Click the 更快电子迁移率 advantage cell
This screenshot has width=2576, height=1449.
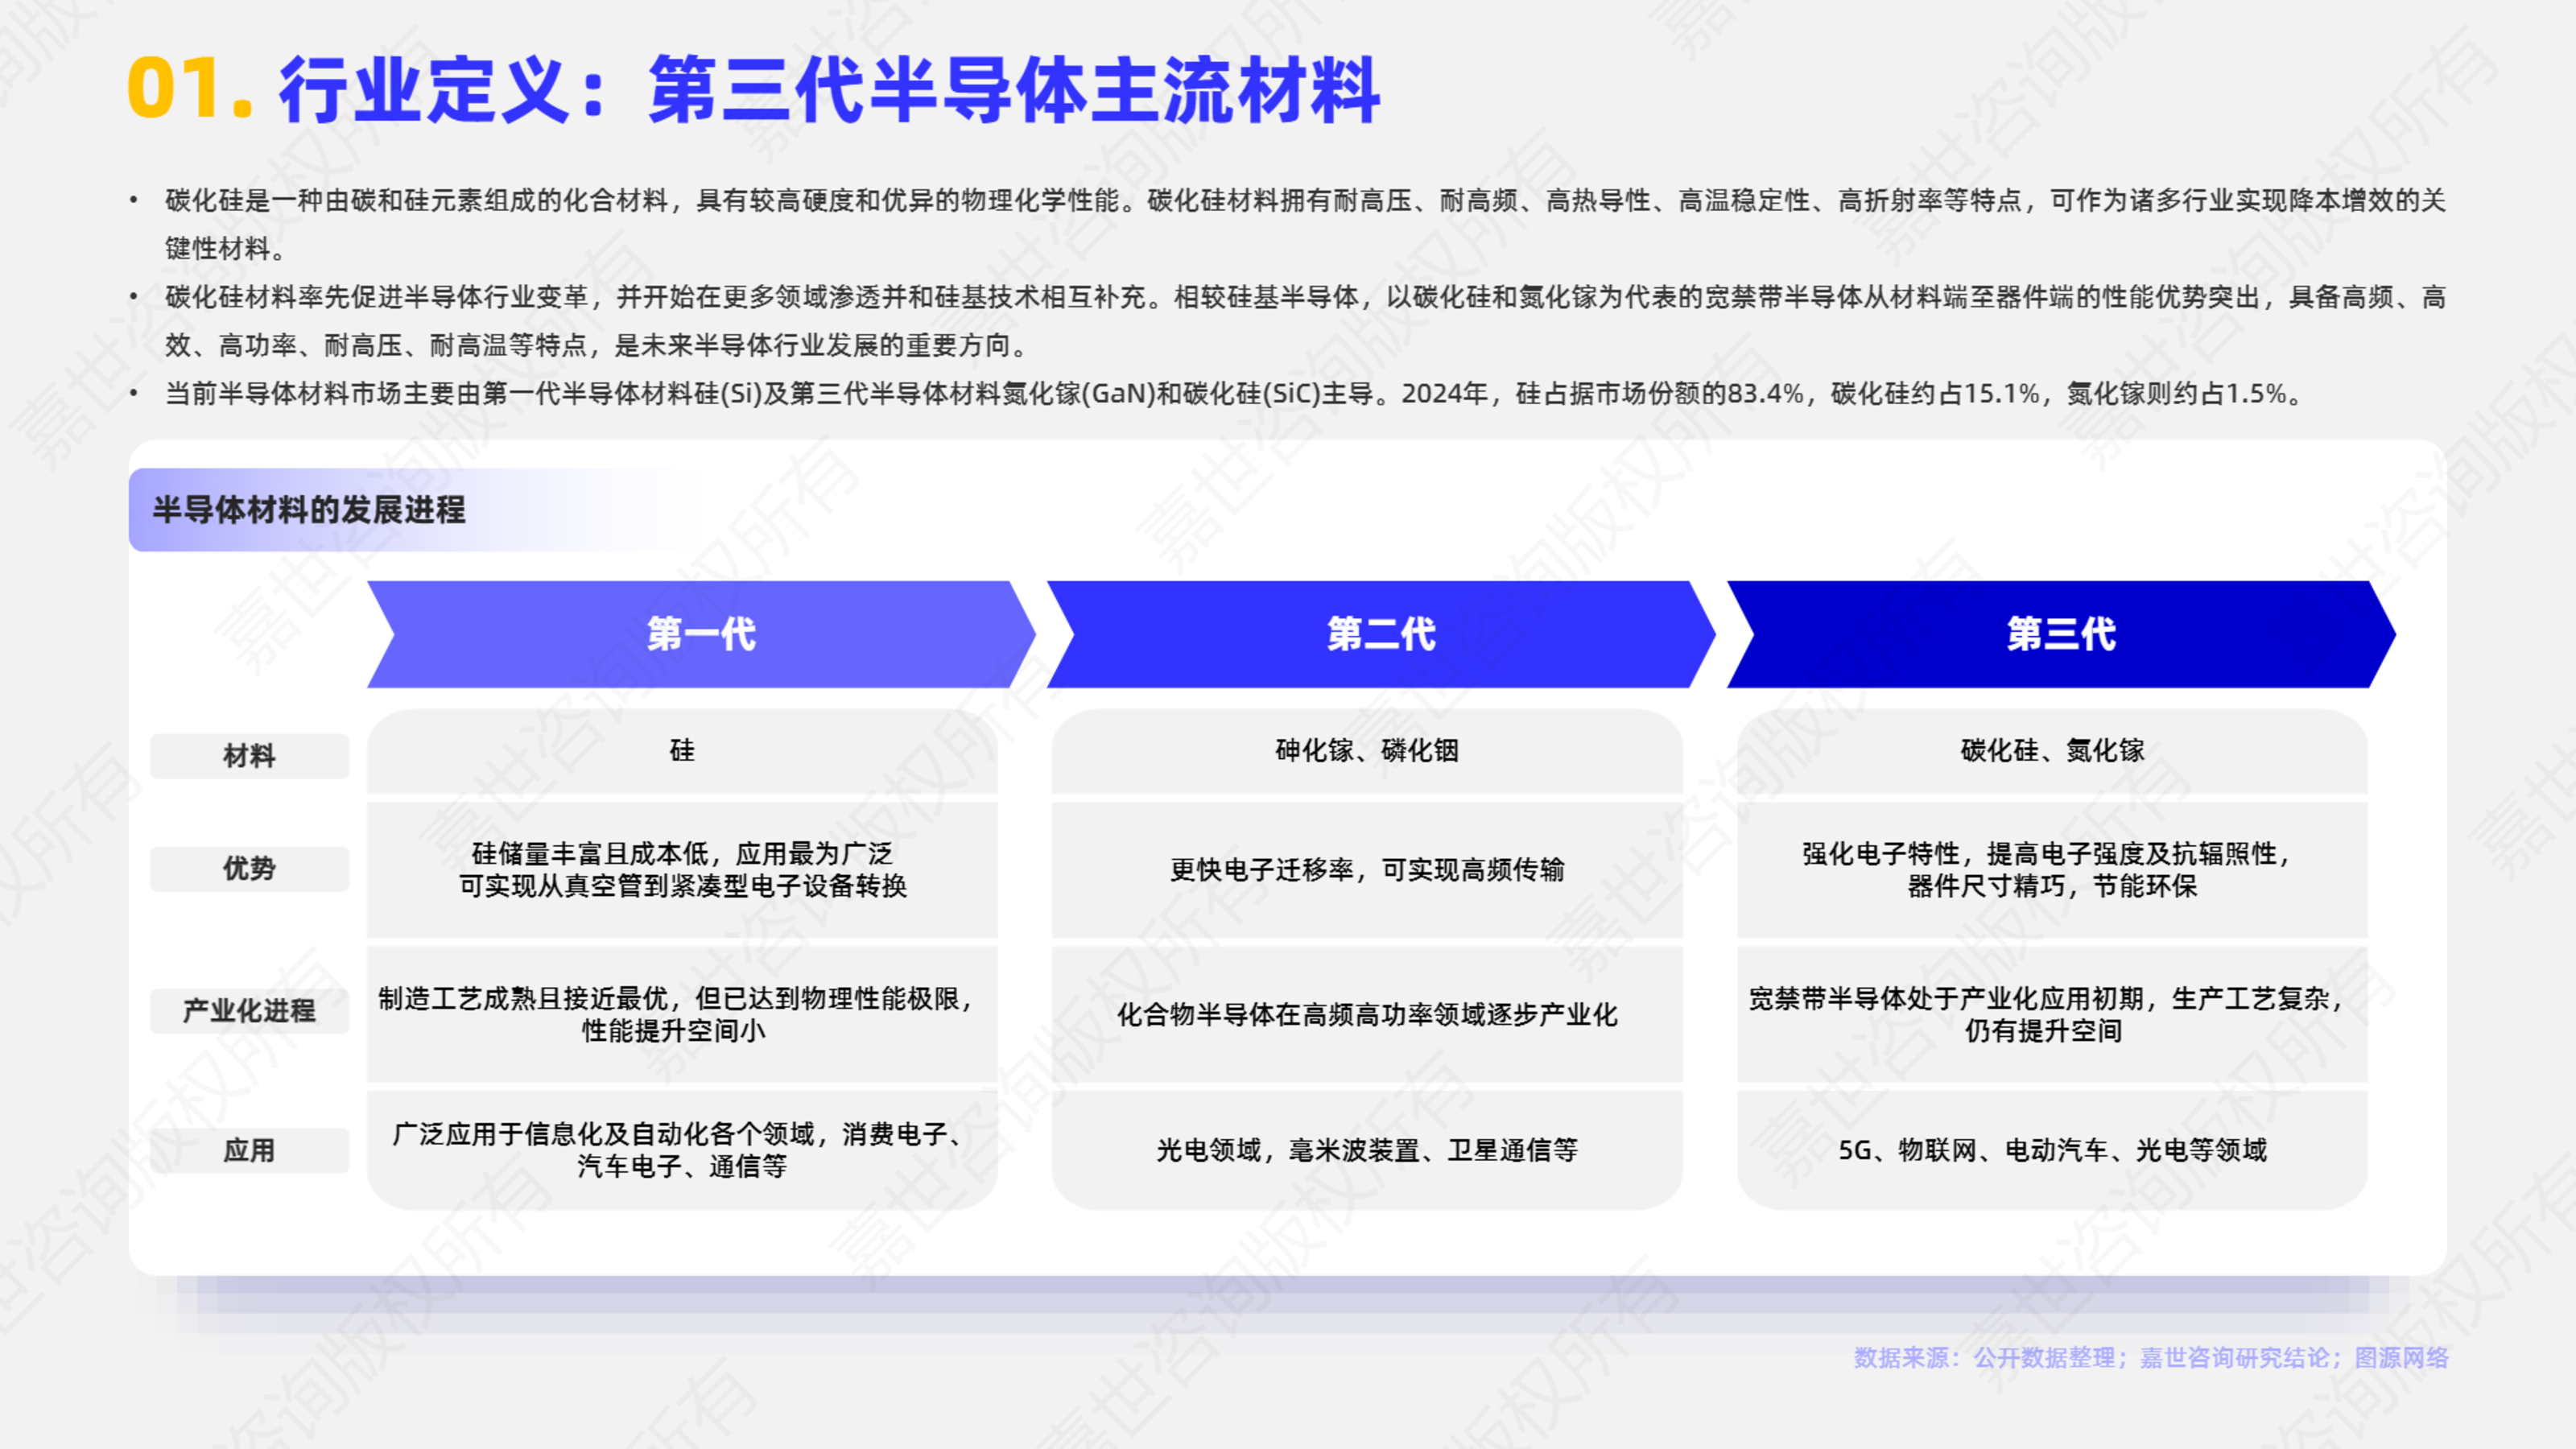[1366, 870]
